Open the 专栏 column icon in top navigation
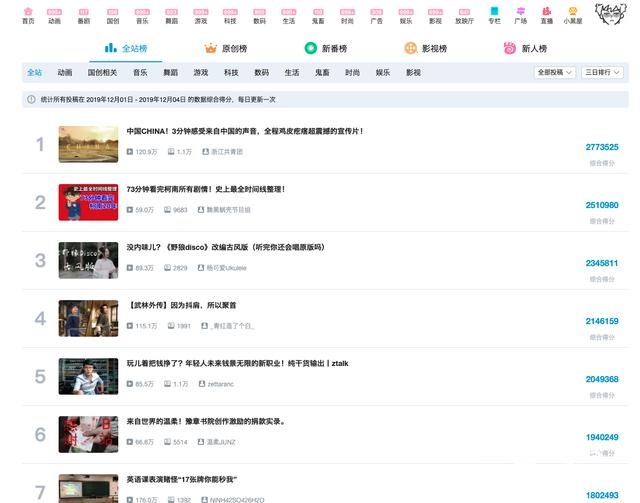This screenshot has width=640, height=503. point(495,13)
